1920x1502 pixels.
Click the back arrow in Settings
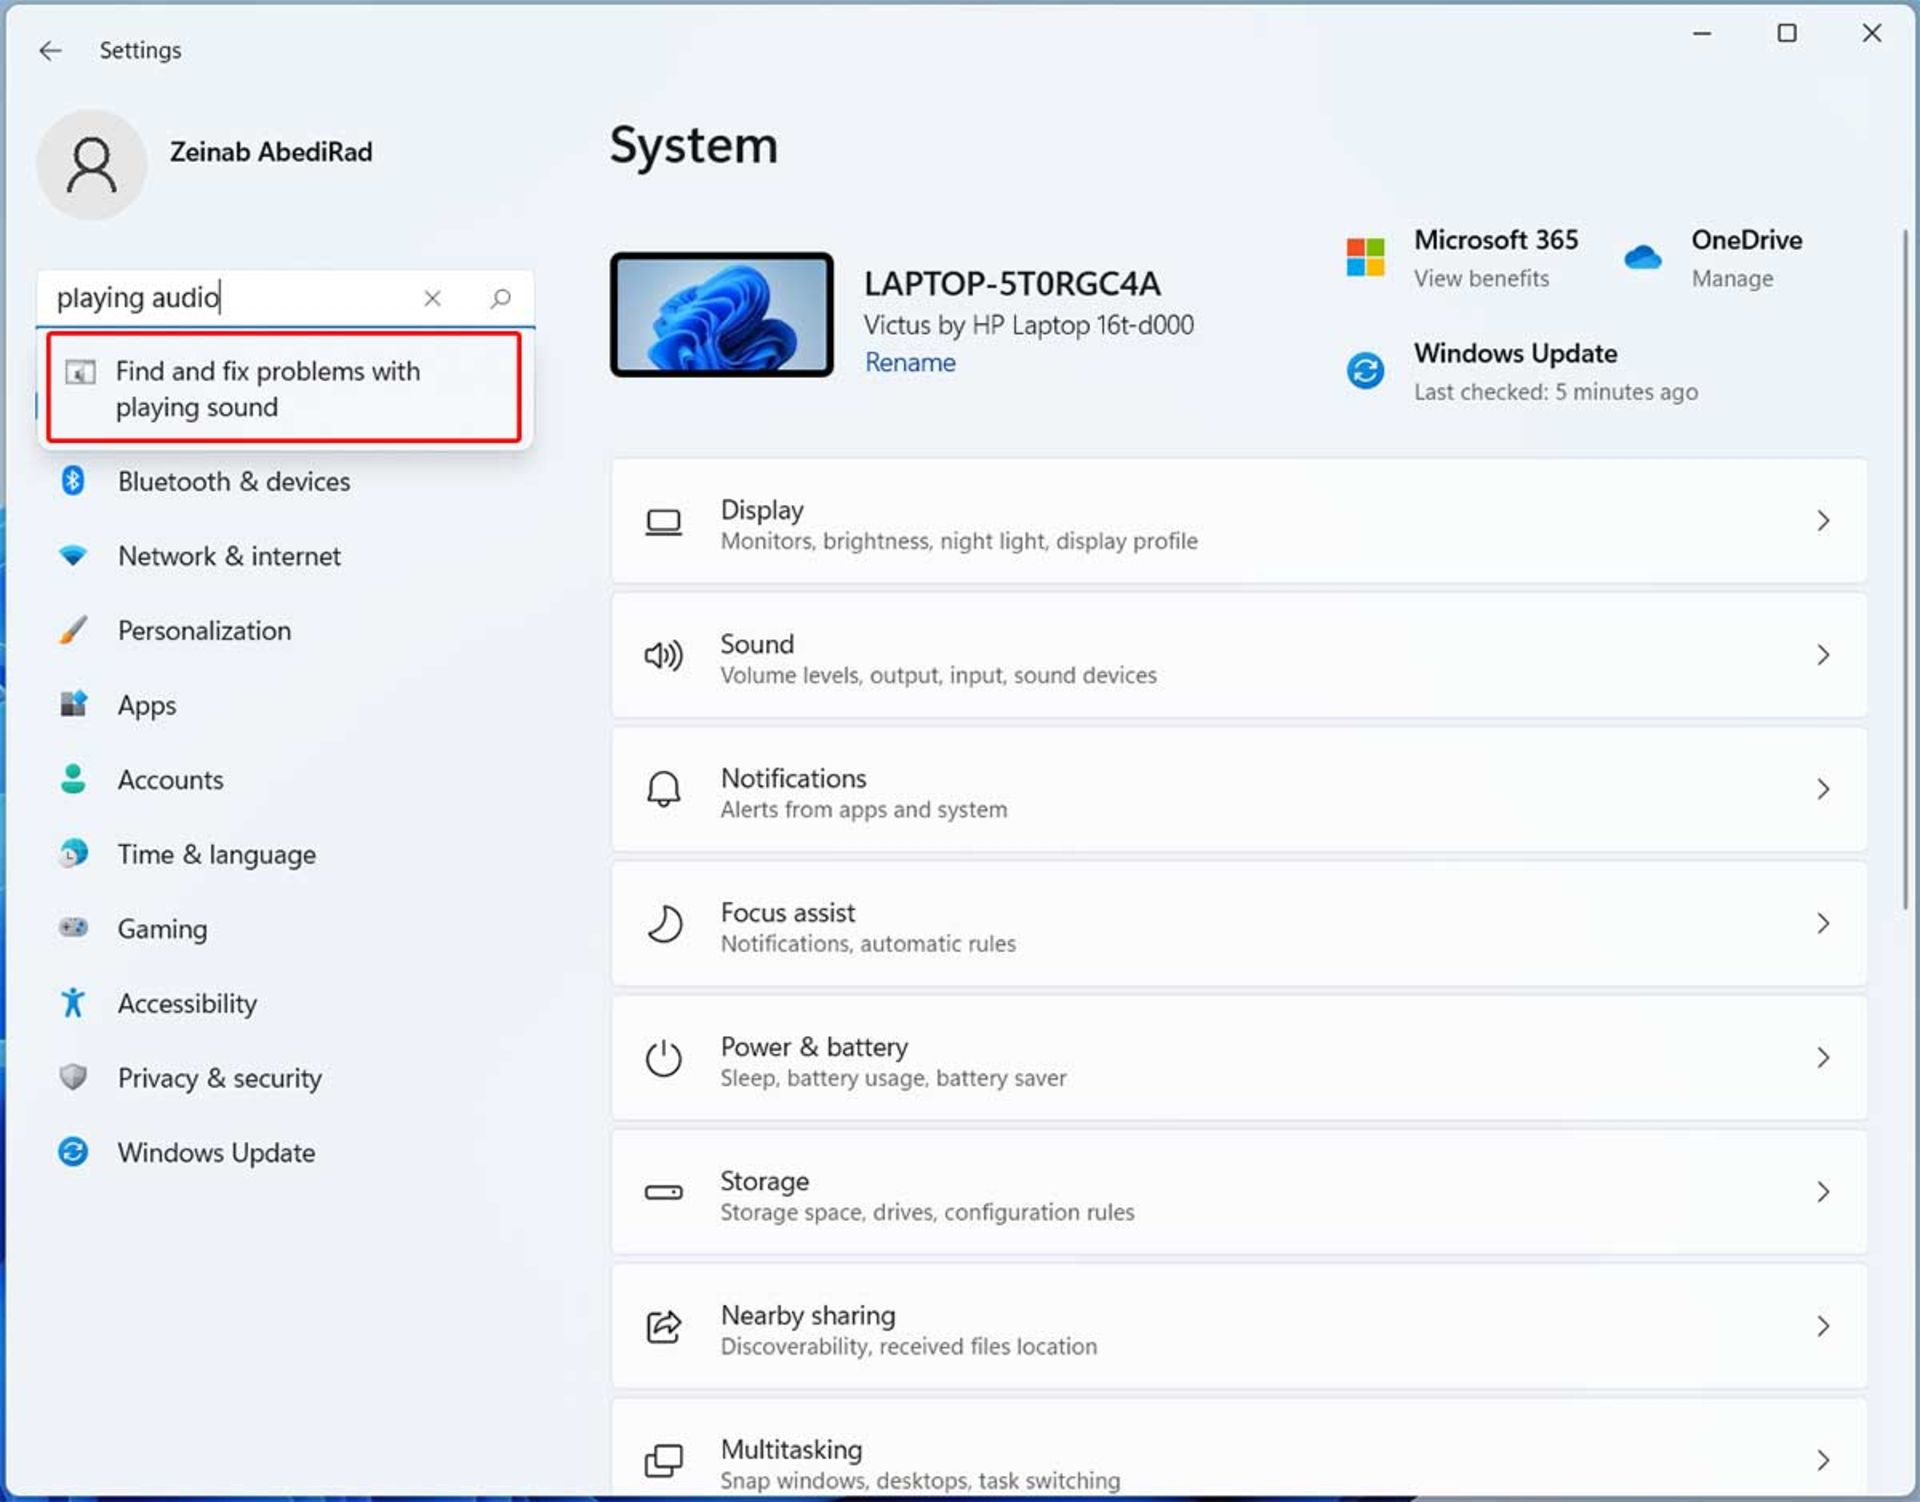tap(50, 51)
